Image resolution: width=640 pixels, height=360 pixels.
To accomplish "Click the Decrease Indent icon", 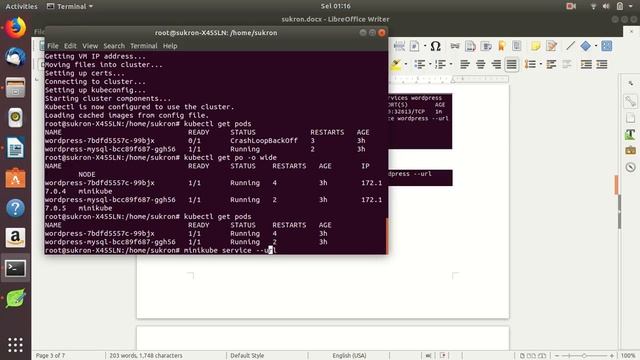I will [x=602, y=64].
